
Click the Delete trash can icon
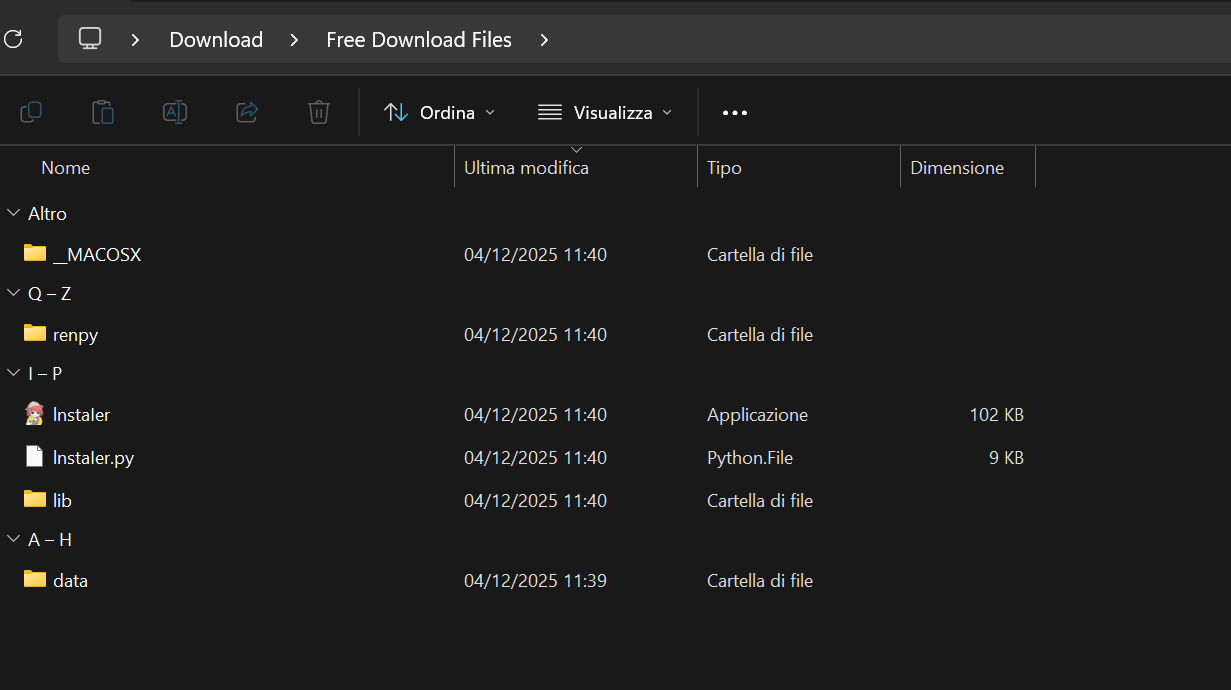(x=319, y=112)
